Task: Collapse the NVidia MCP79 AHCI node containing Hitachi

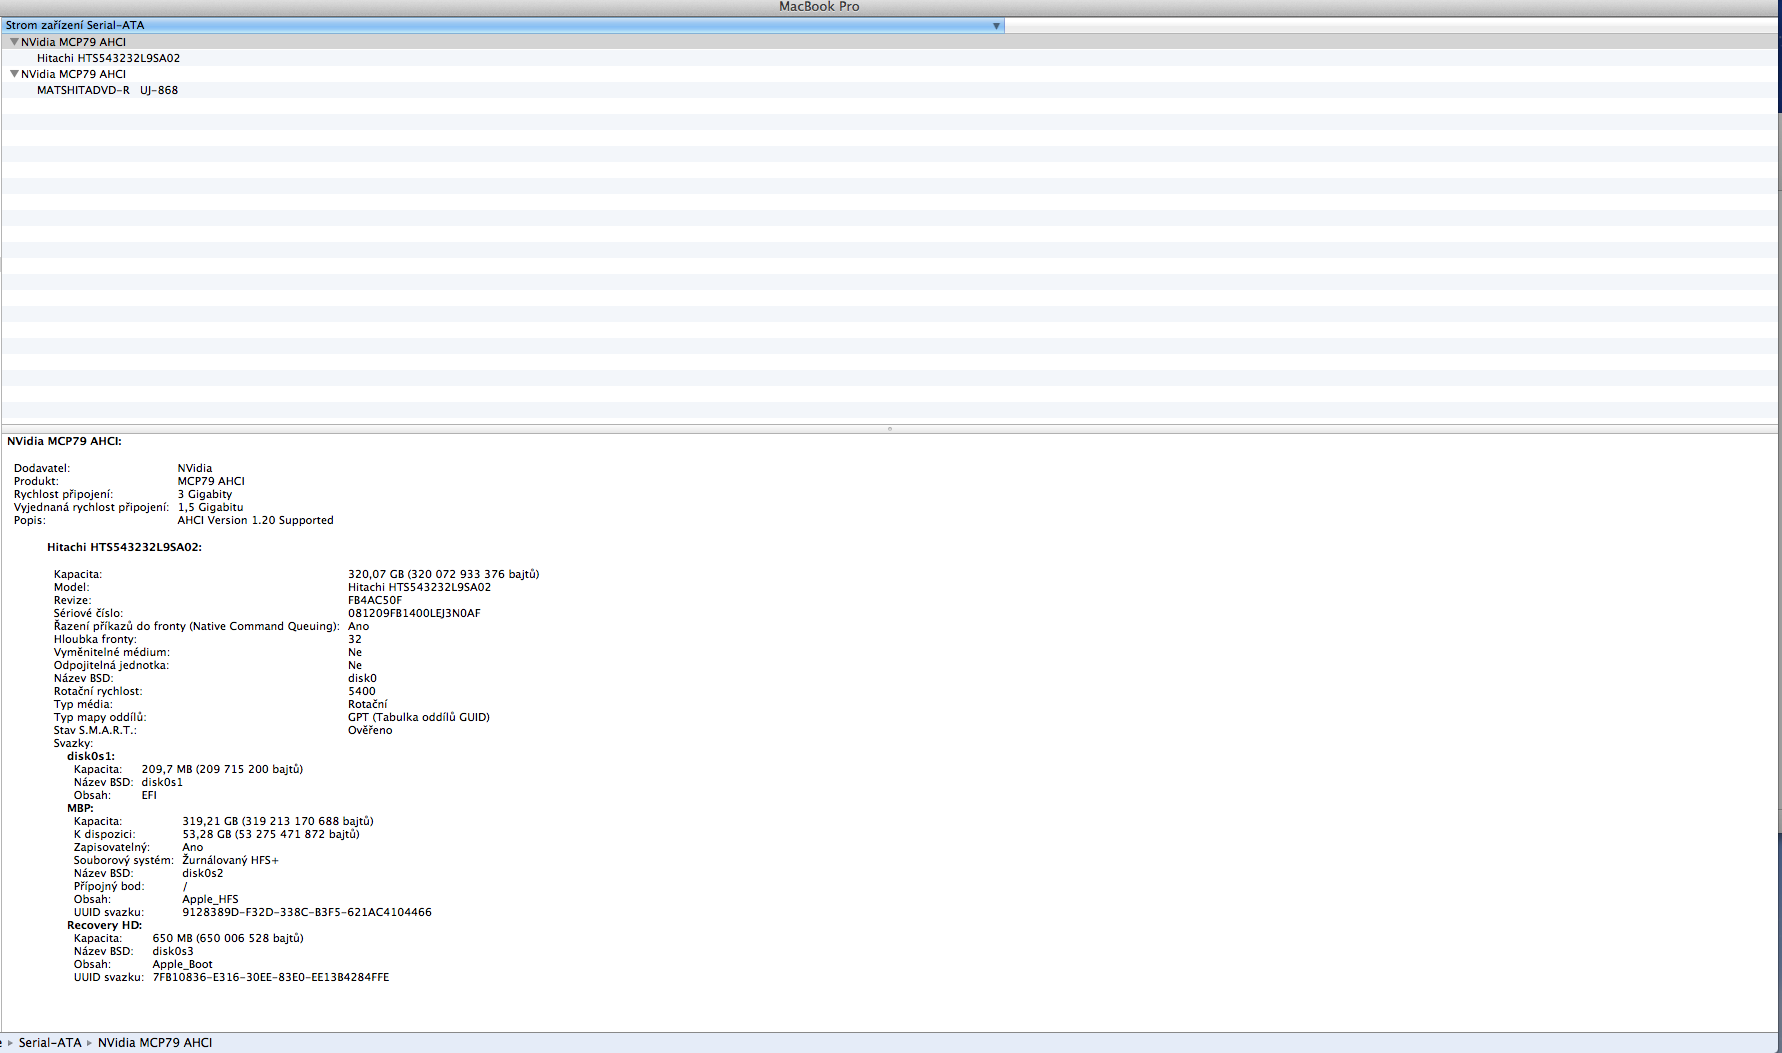Action: [14, 42]
